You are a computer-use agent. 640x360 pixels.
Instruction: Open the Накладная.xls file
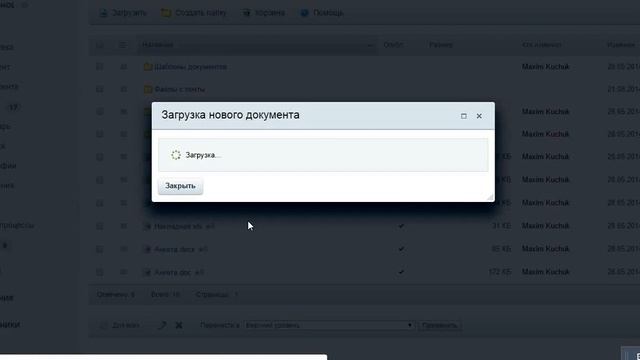tap(178, 226)
